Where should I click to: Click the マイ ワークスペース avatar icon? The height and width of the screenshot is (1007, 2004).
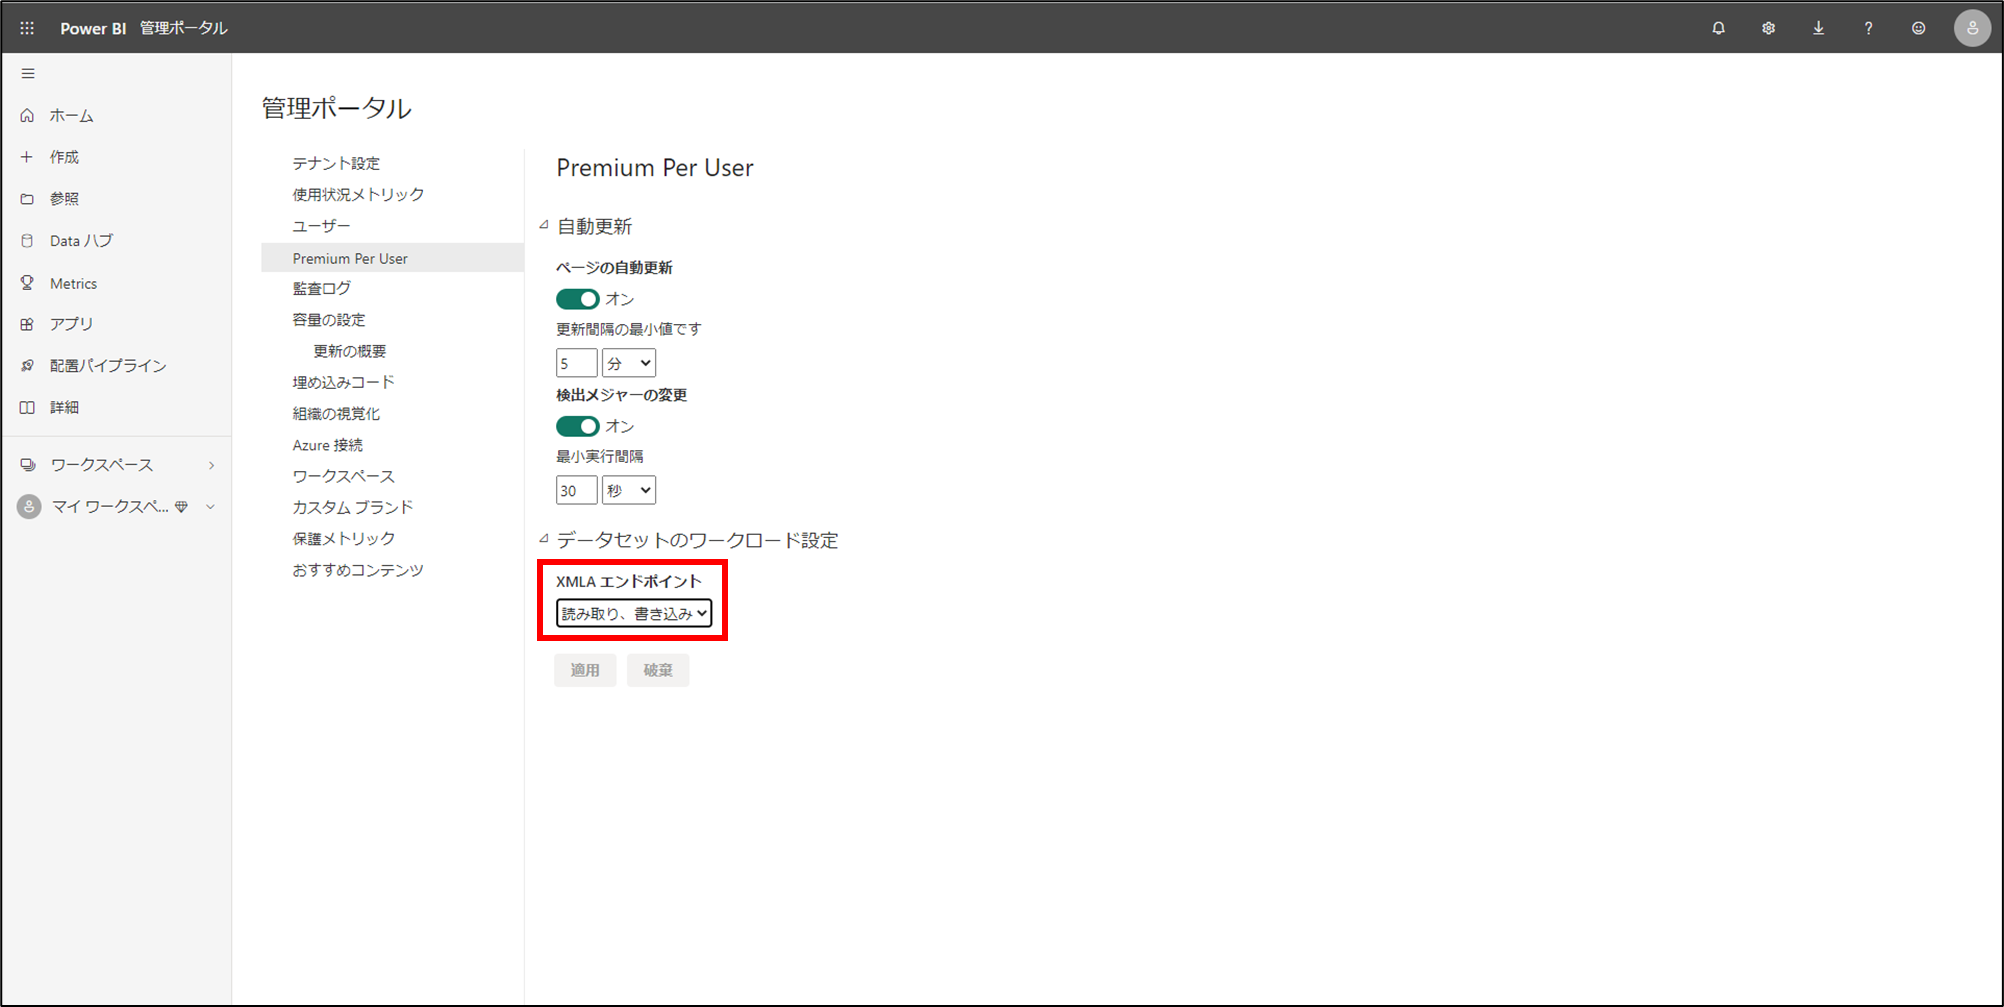[x=29, y=507]
